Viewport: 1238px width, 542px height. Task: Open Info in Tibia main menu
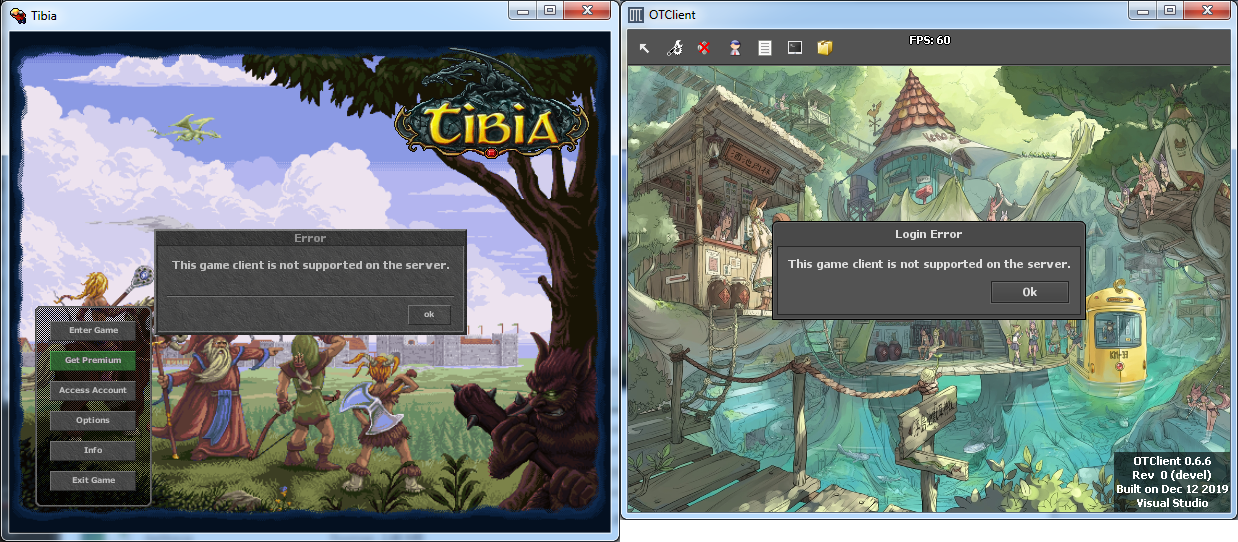pos(93,450)
